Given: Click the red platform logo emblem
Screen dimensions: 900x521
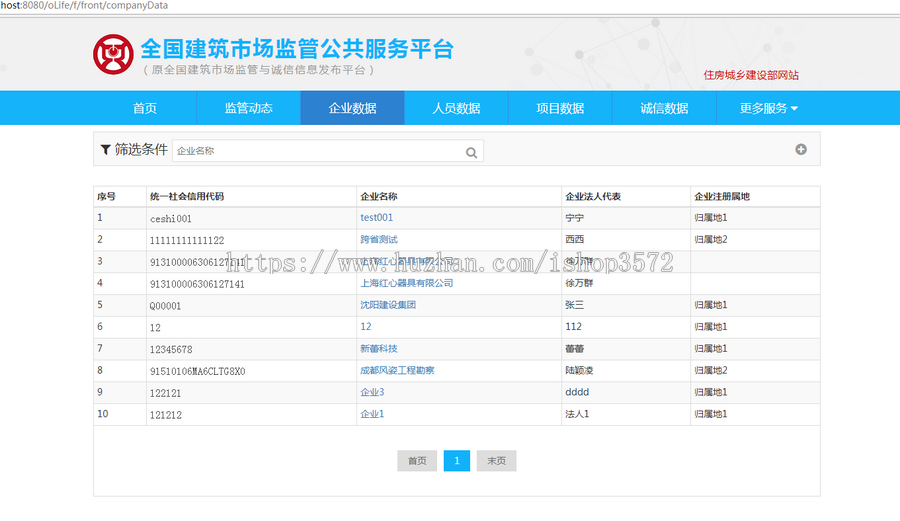Looking at the screenshot, I should coord(113,55).
